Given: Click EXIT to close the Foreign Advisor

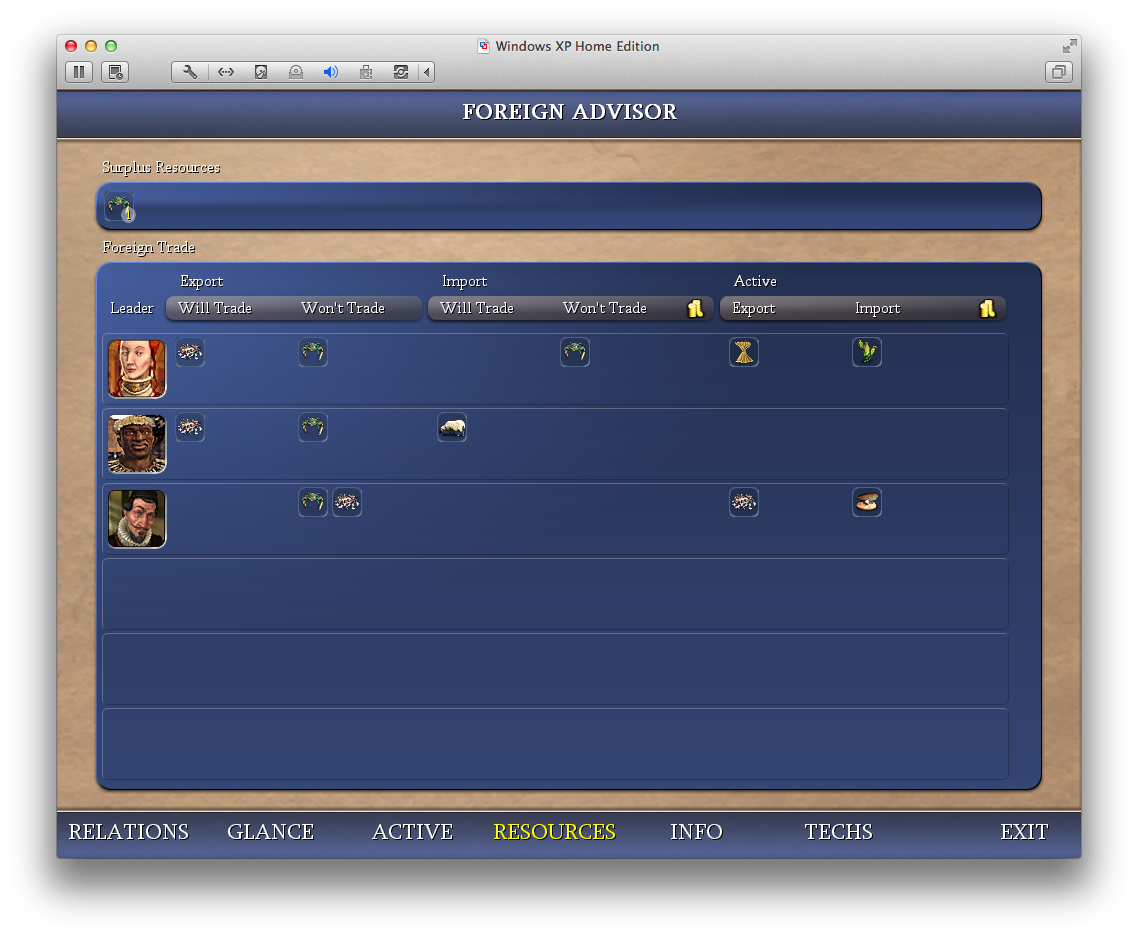Looking at the screenshot, I should (1024, 832).
